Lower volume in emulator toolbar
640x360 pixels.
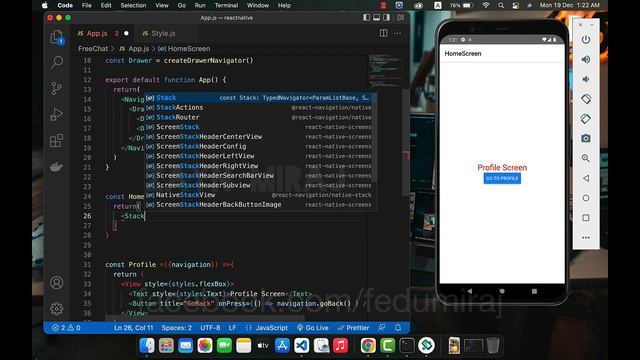(585, 79)
